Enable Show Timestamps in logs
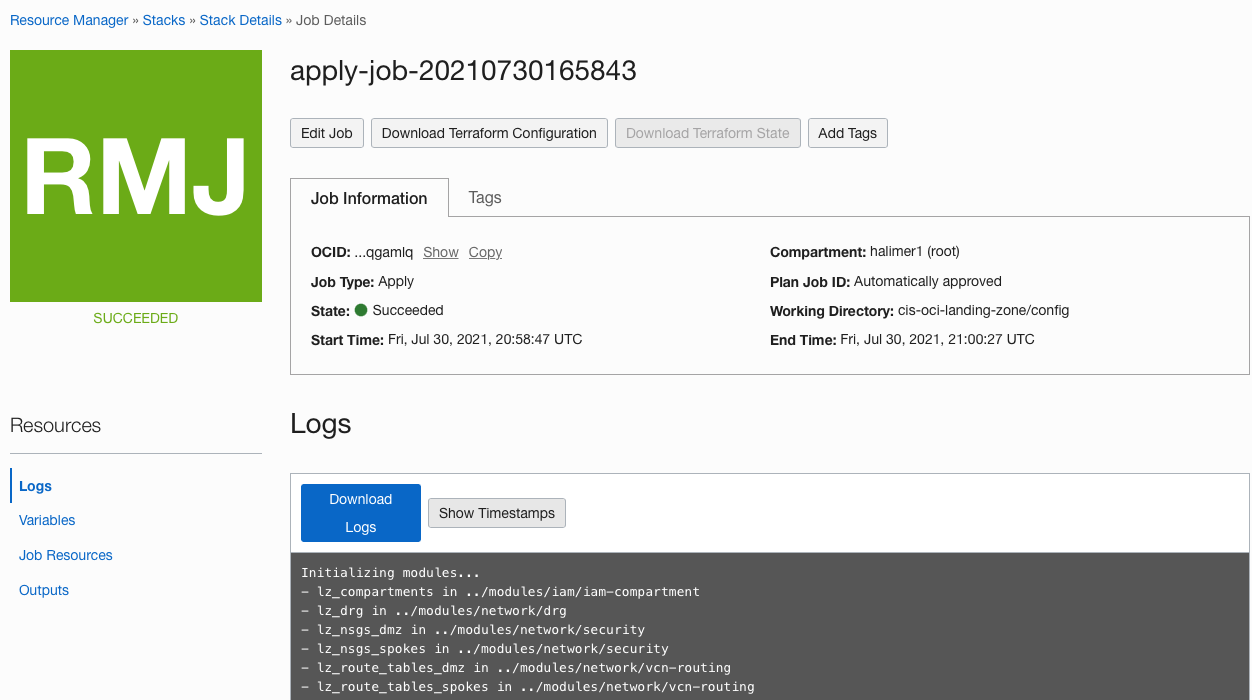 click(496, 512)
